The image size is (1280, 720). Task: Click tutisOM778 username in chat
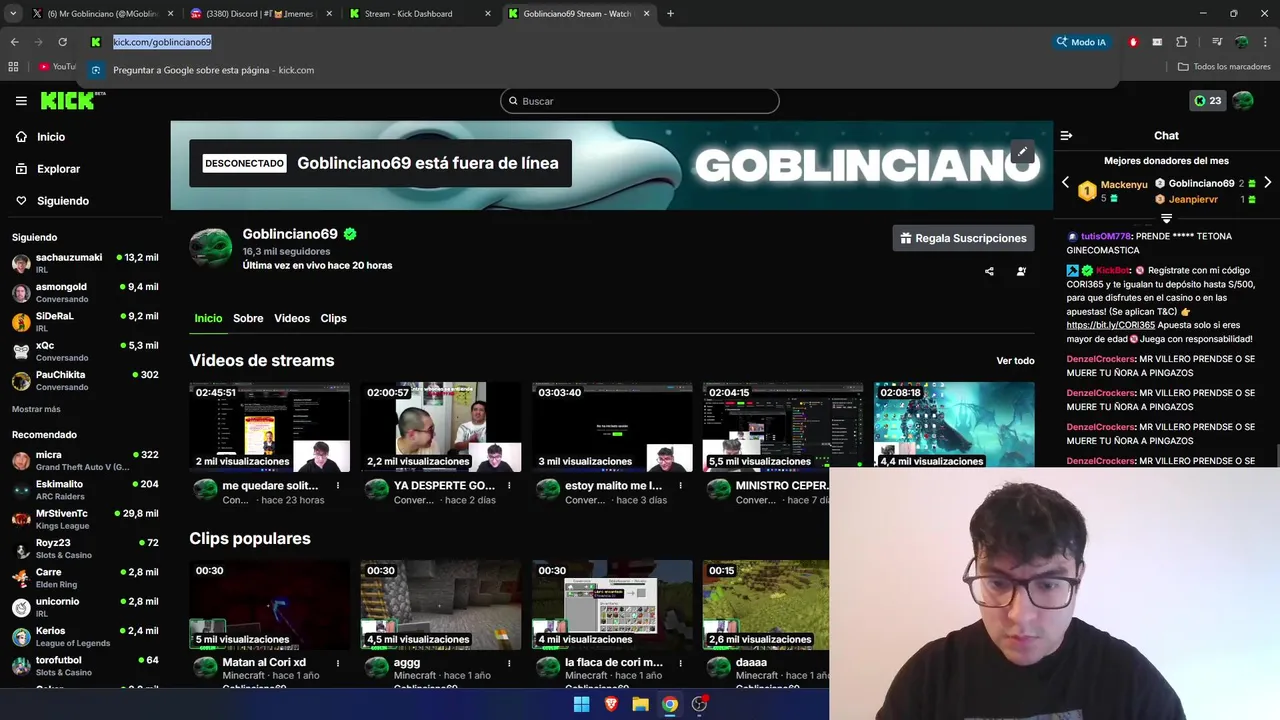1105,237
